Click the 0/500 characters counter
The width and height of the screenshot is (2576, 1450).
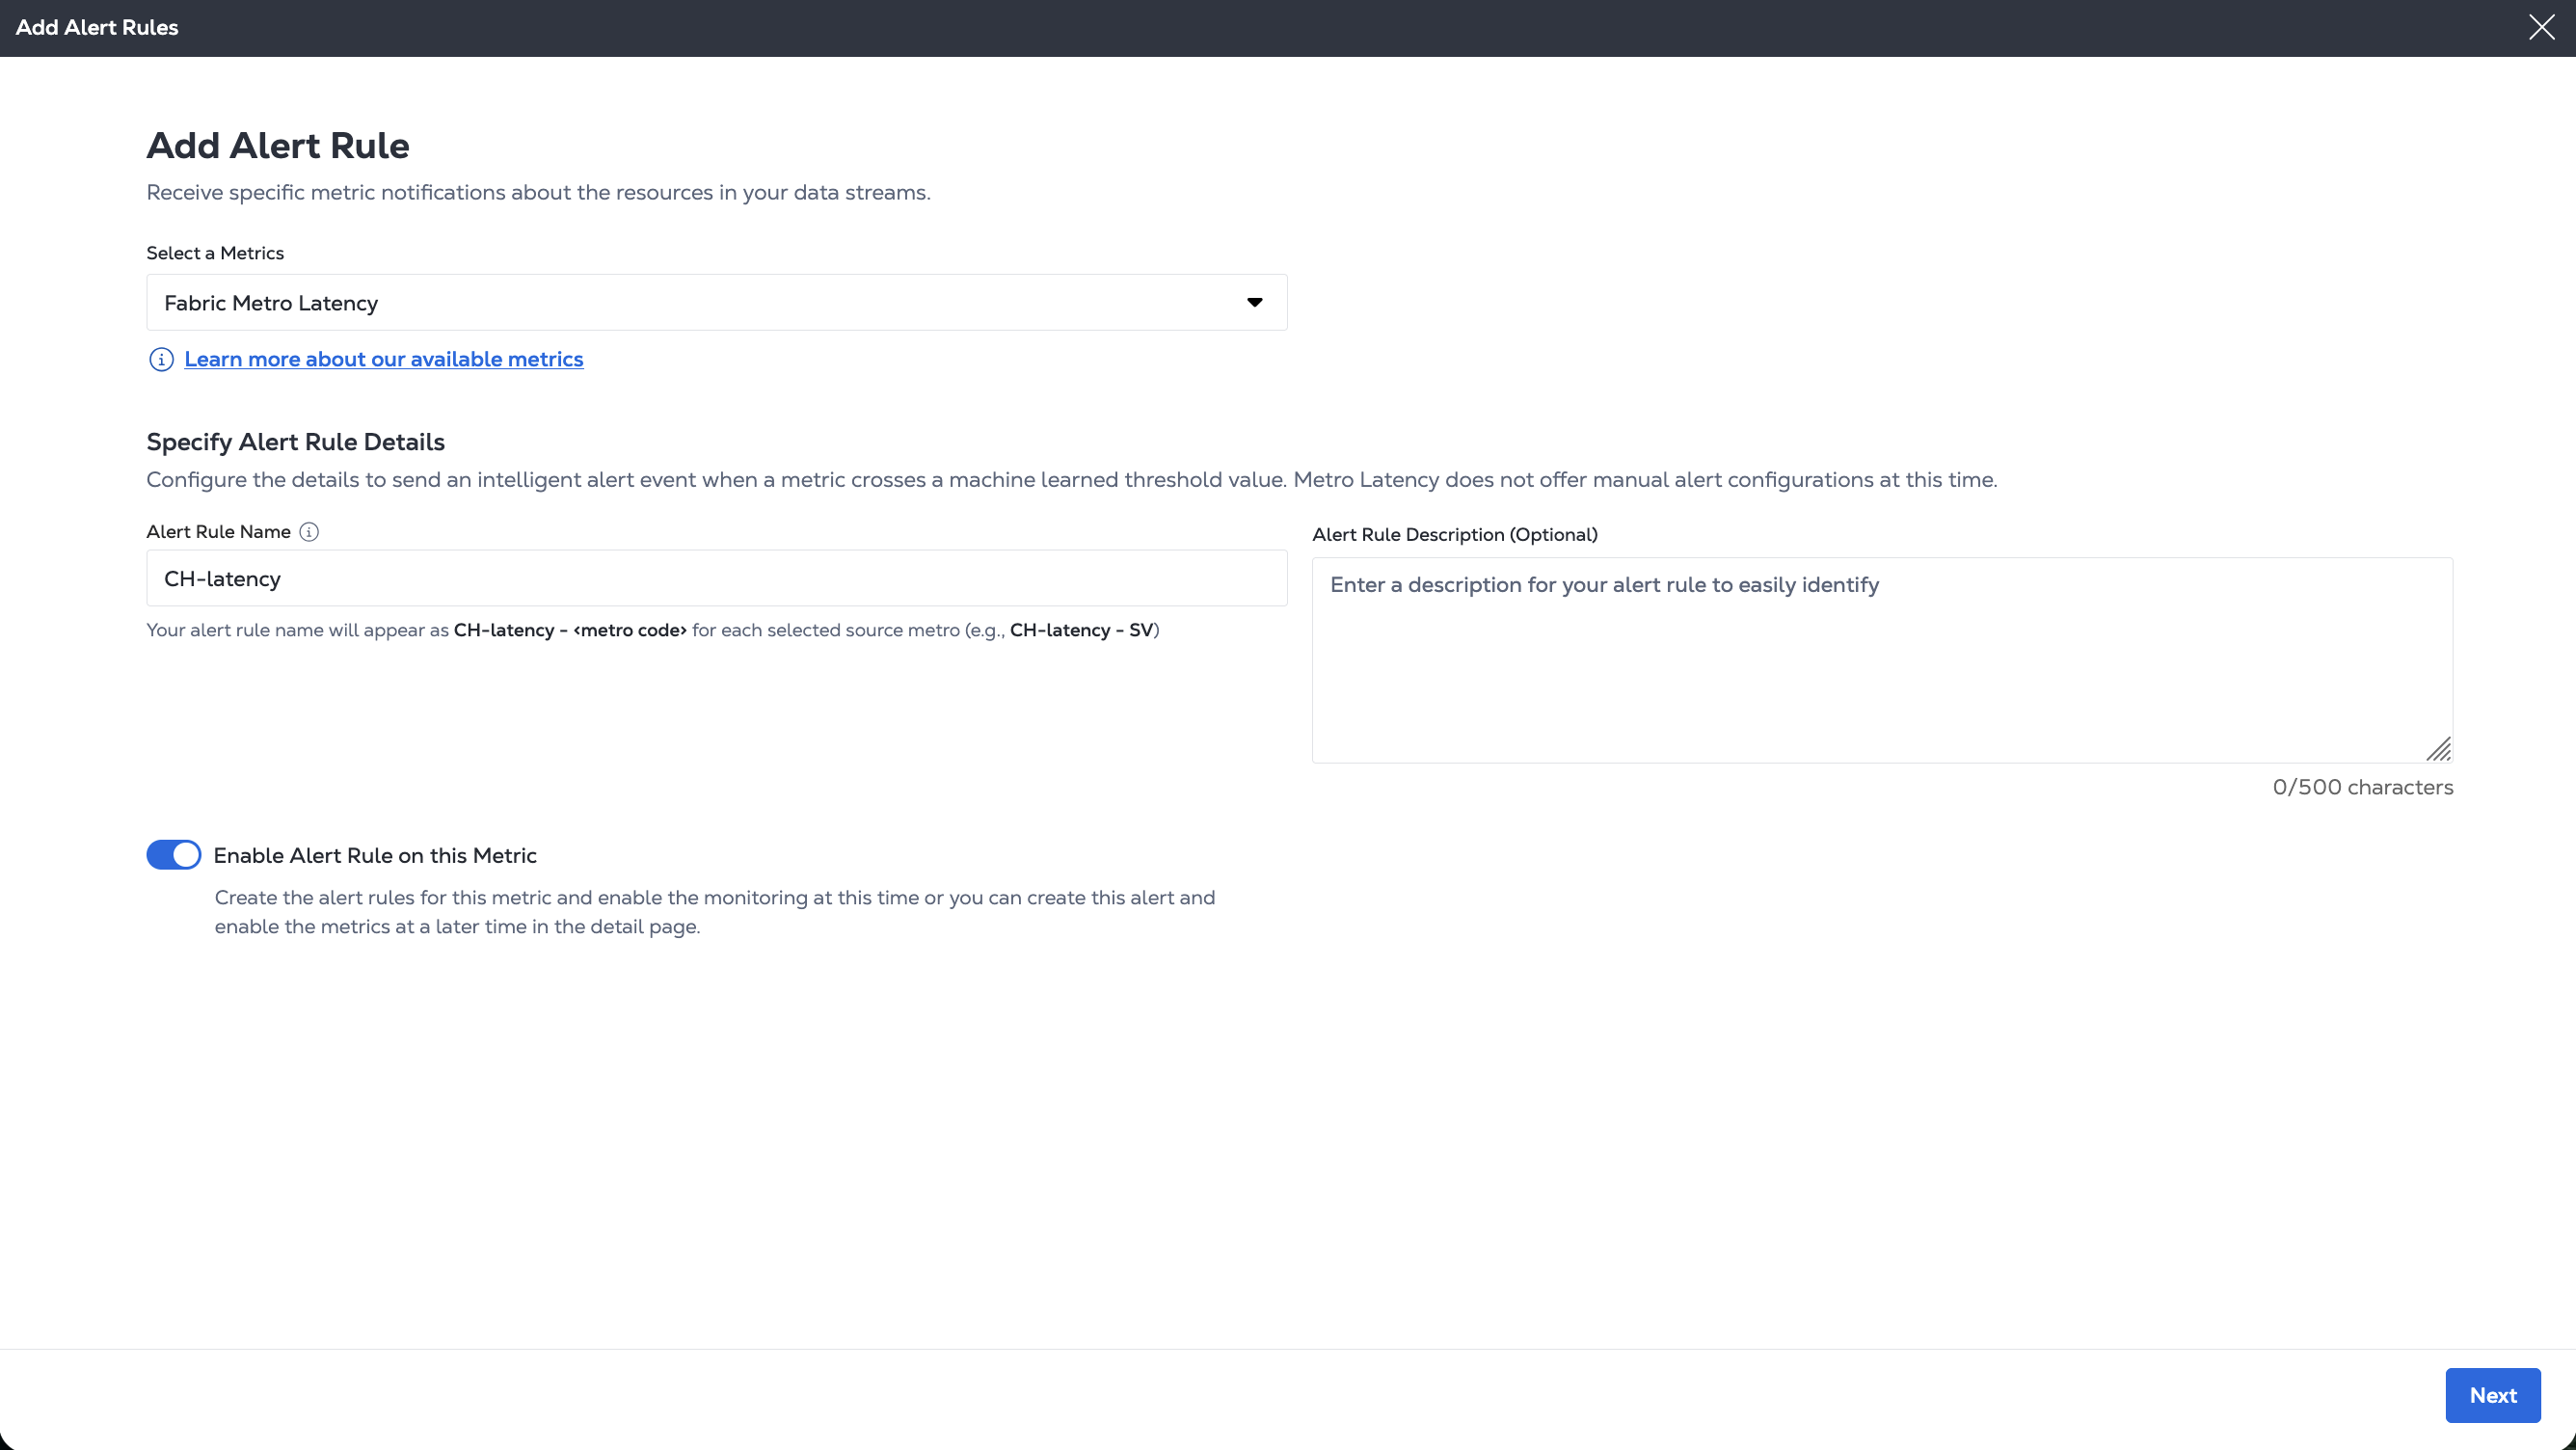click(2362, 787)
